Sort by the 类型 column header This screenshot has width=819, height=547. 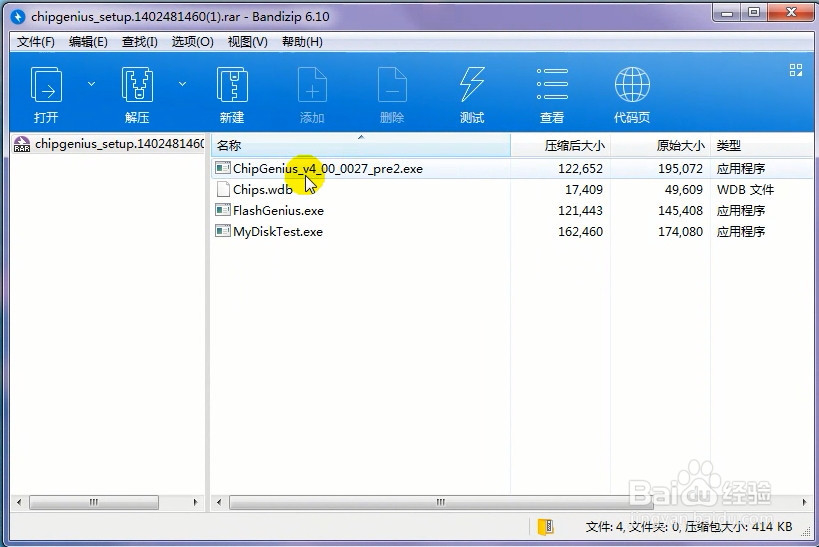coord(762,145)
